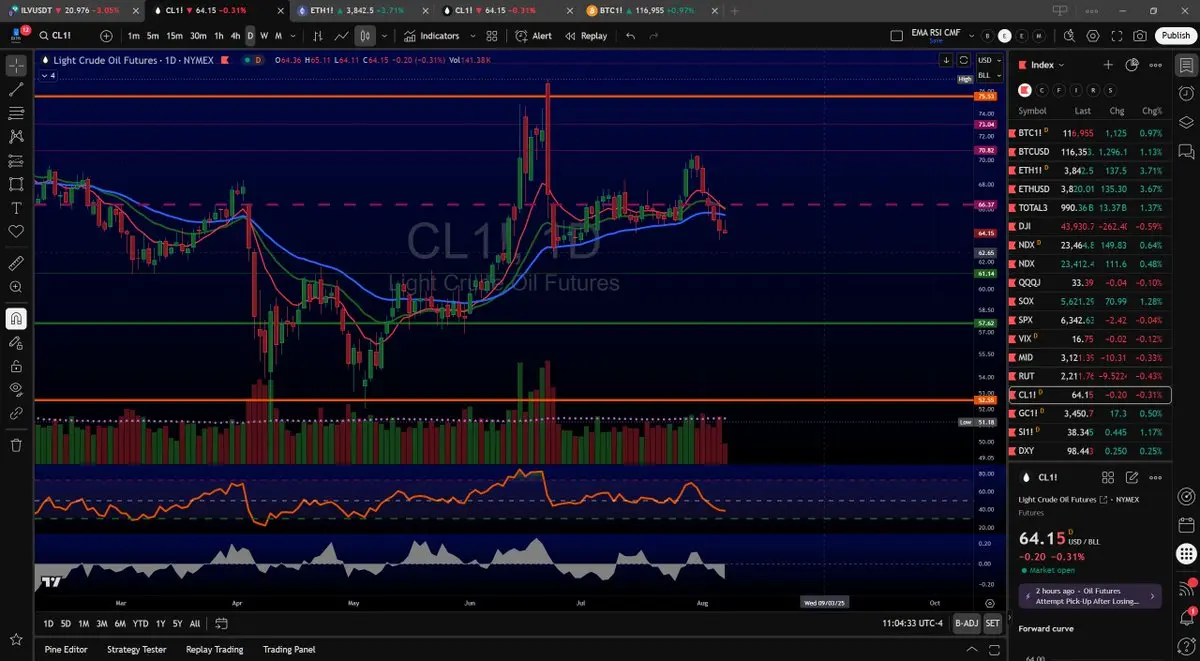The image size is (1200, 661).
Task: Select the ruler measure tool
Action: point(16,263)
